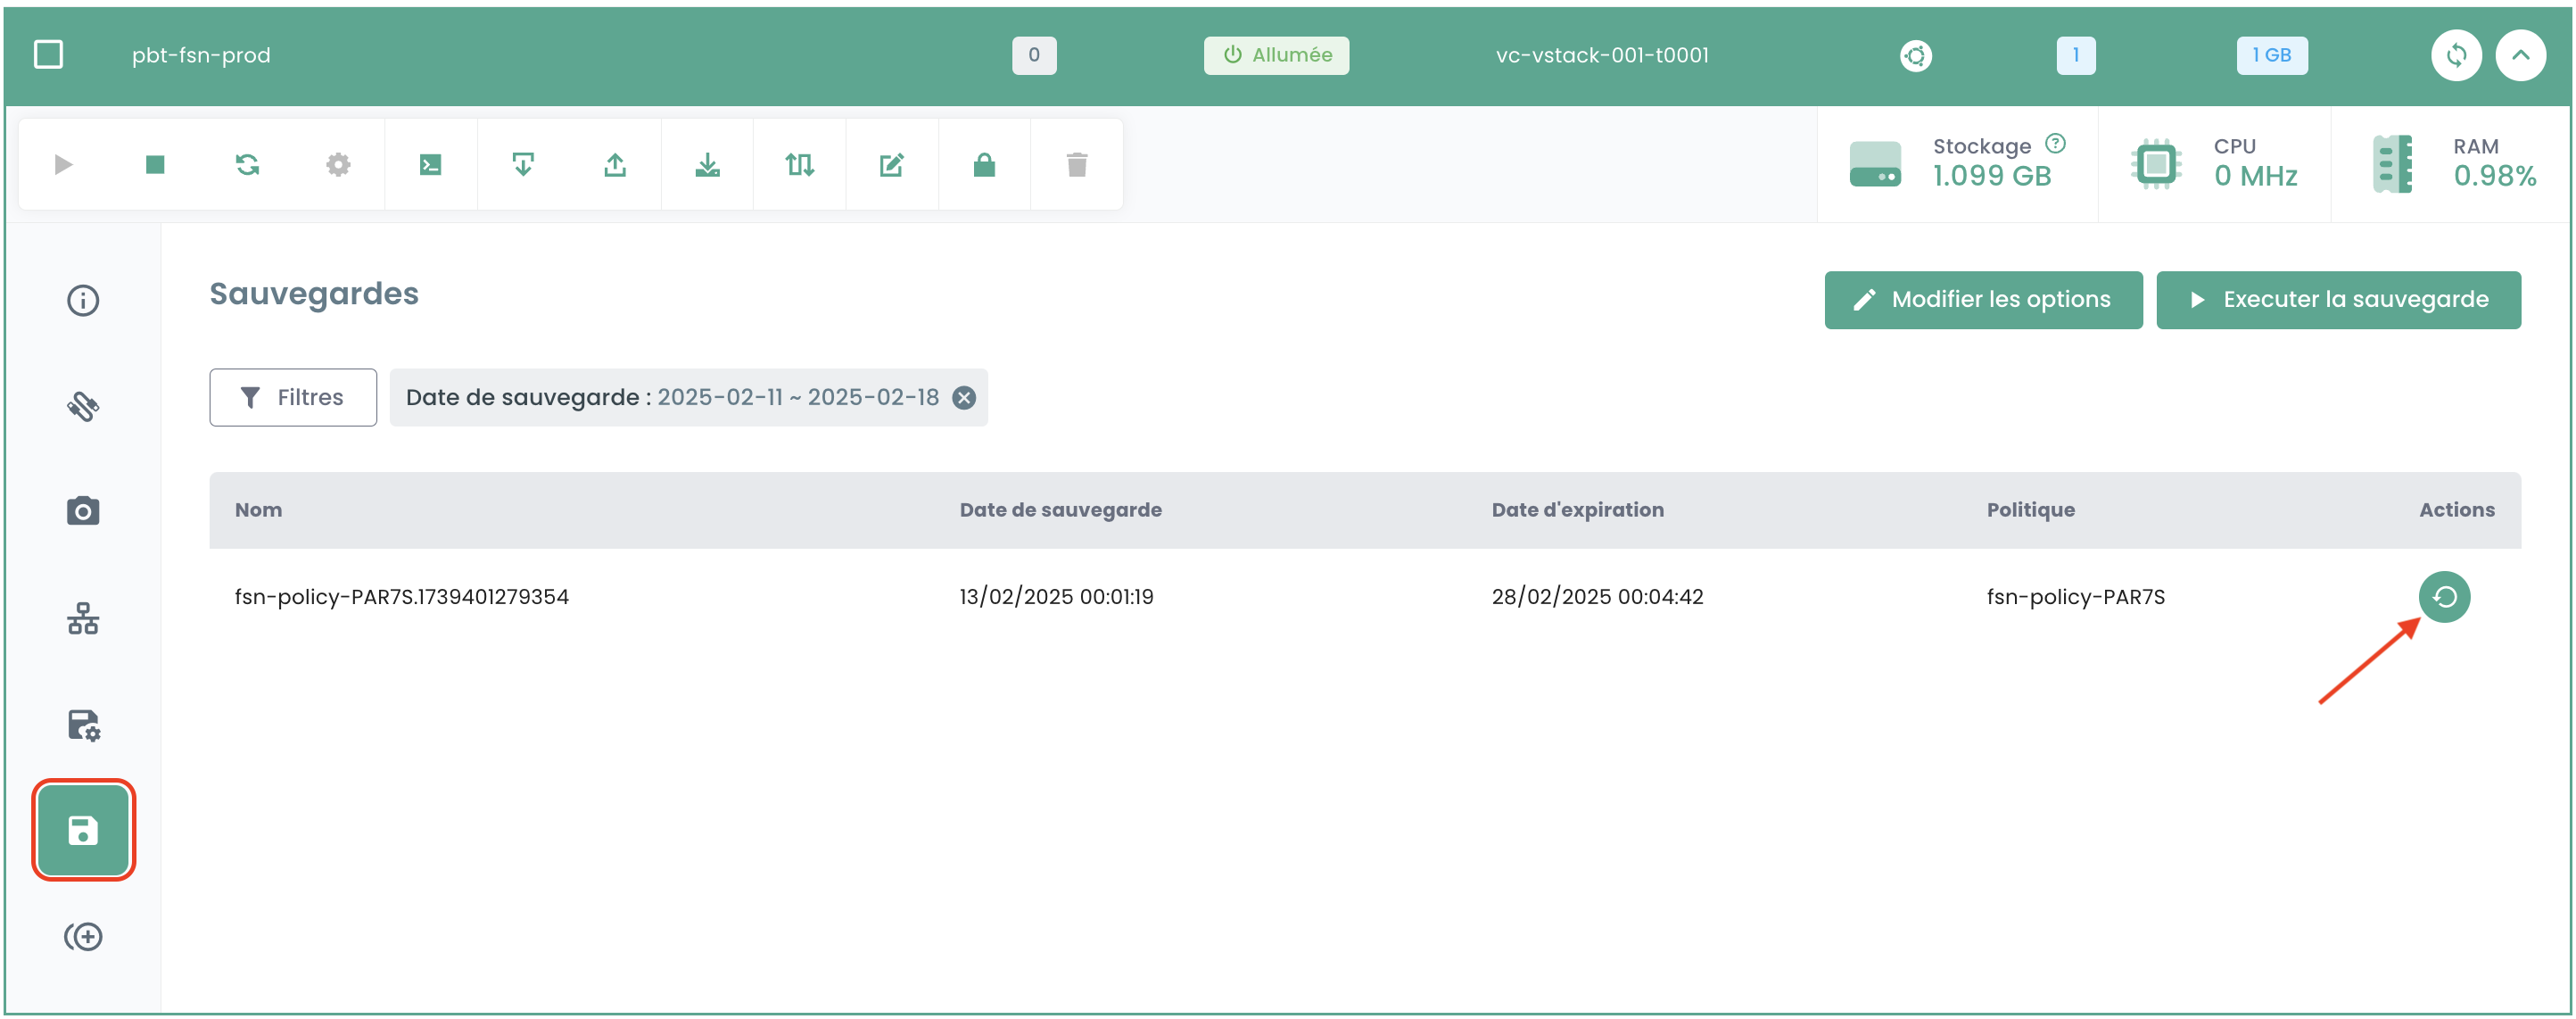Click Modifier les options button
The image size is (2576, 1019).
point(1982,300)
